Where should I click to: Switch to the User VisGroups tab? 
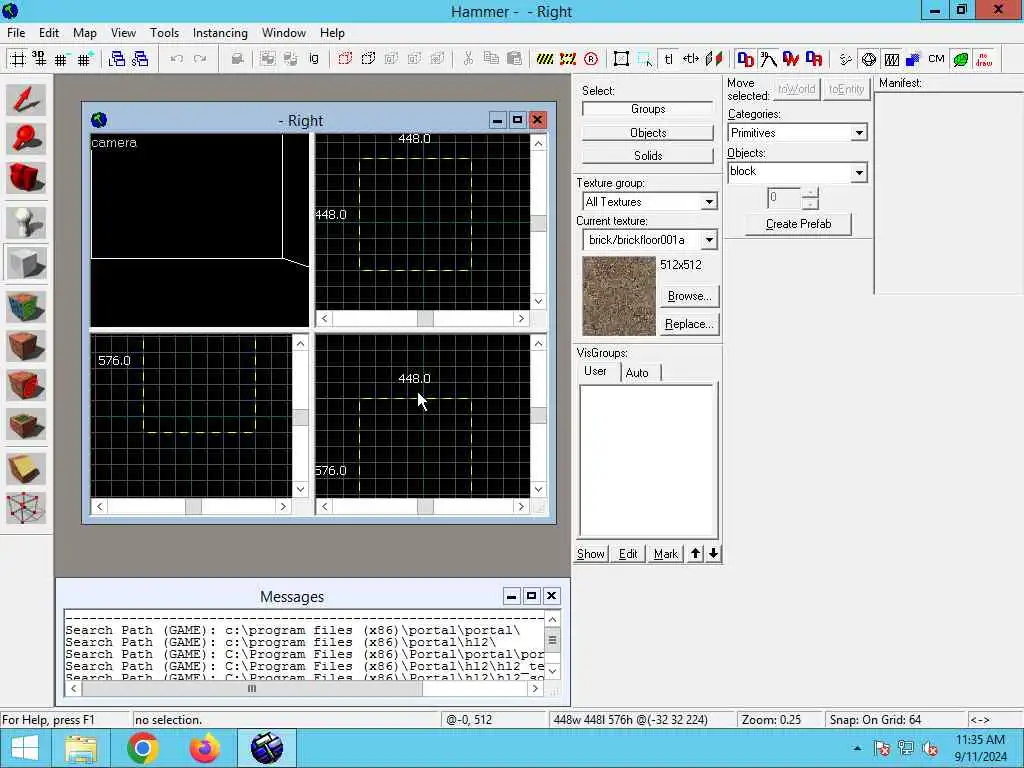pos(595,371)
